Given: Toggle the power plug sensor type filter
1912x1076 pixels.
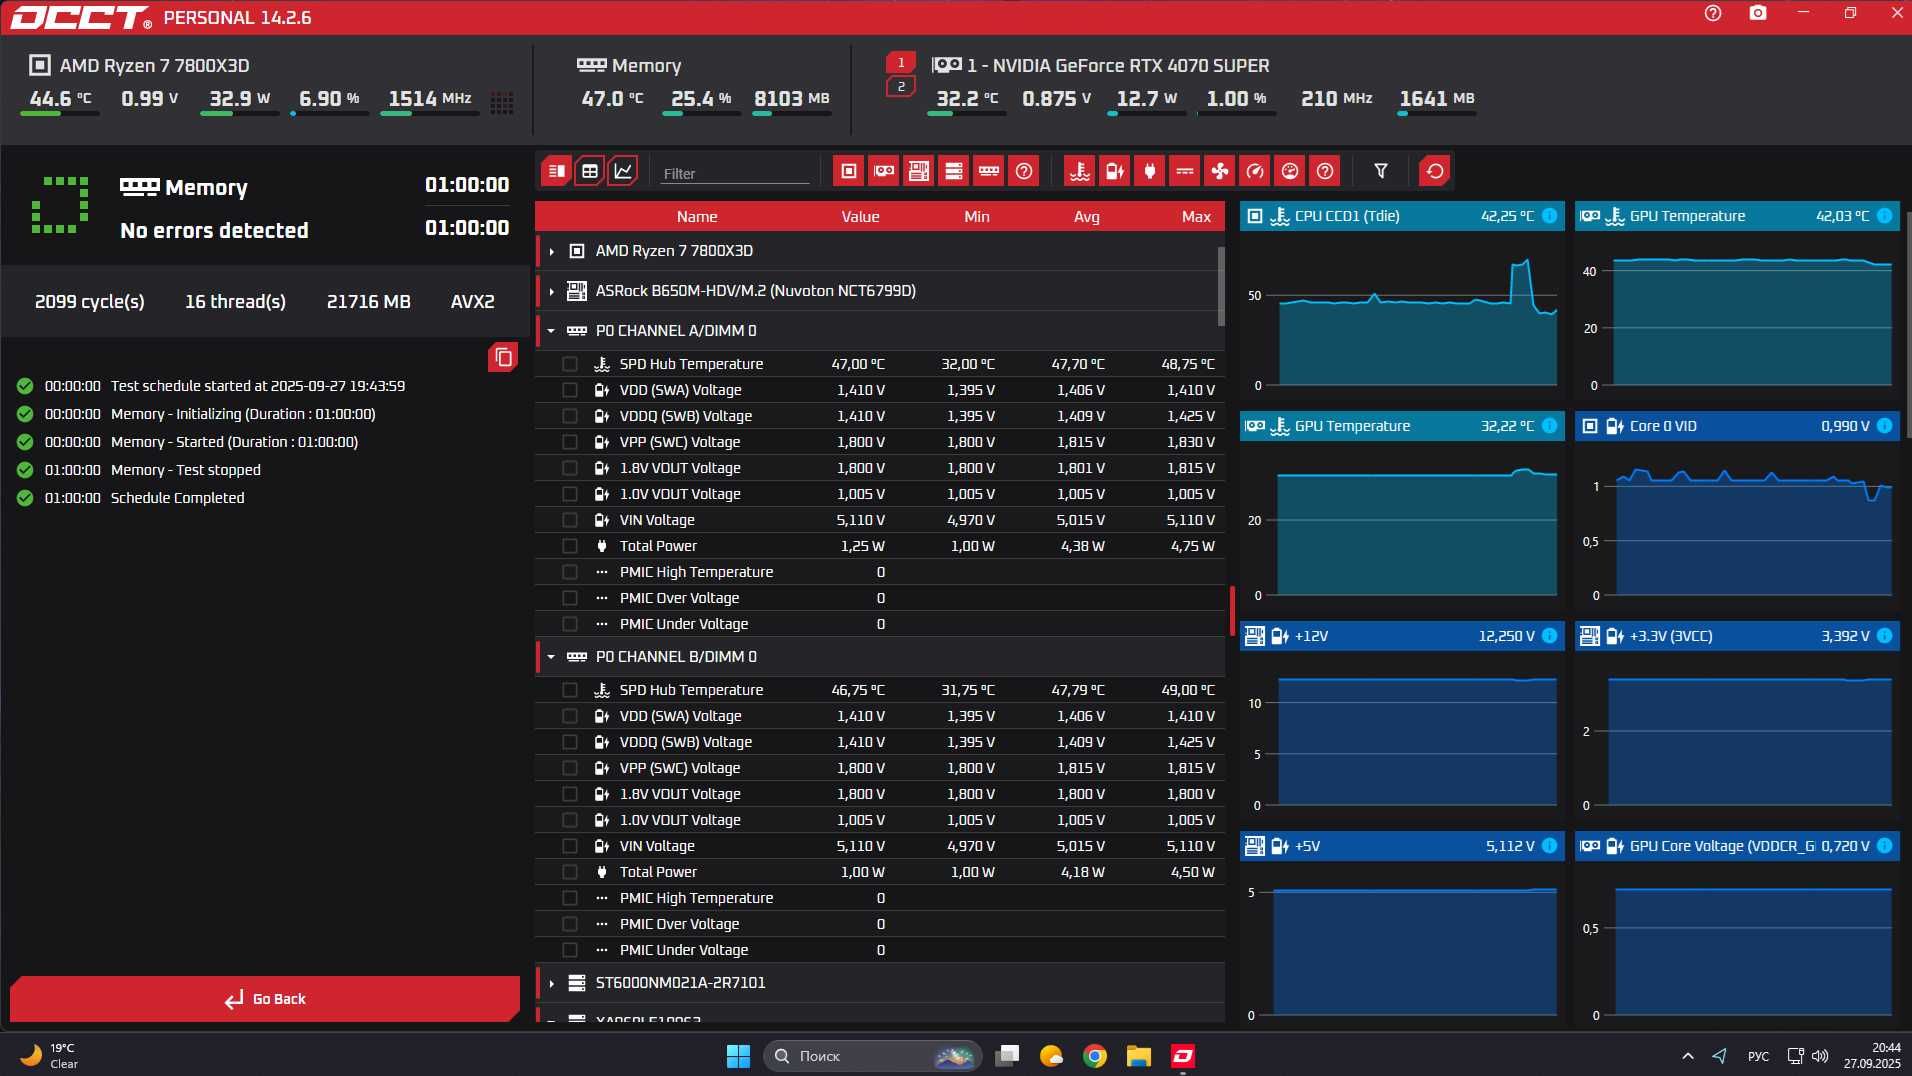Looking at the screenshot, I should 1150,171.
